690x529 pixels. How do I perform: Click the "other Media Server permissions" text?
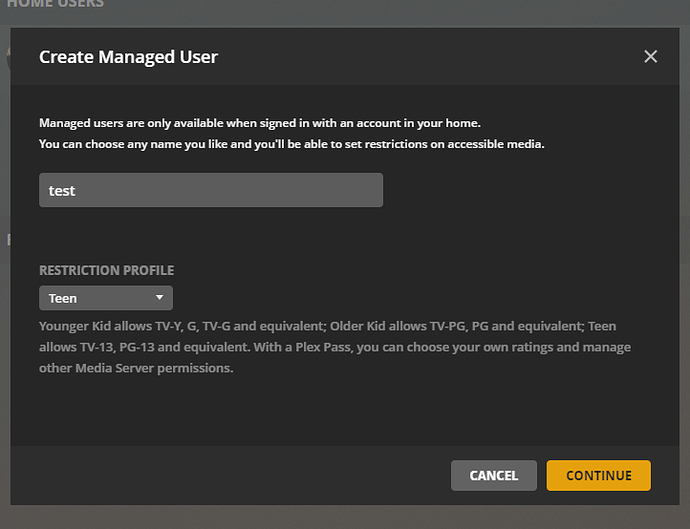click(136, 367)
